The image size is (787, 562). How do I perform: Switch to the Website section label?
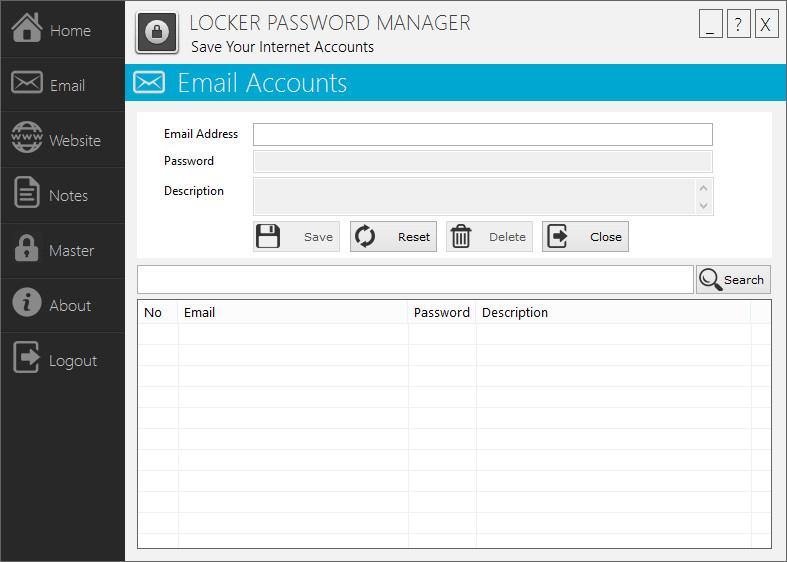click(75, 140)
